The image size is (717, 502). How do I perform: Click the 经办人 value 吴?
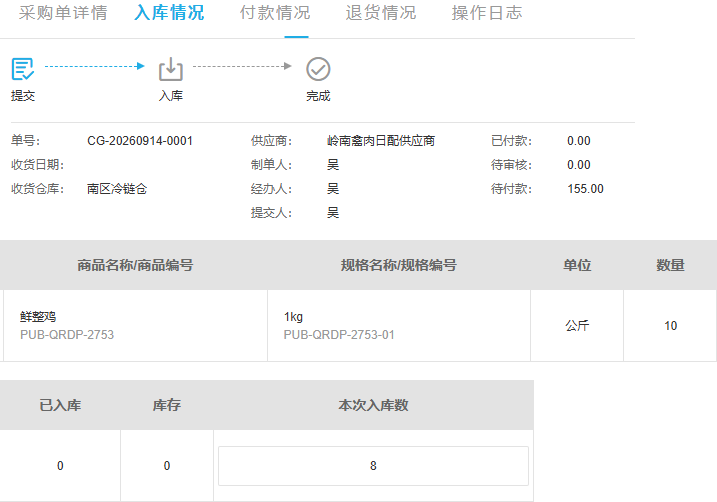(x=333, y=189)
